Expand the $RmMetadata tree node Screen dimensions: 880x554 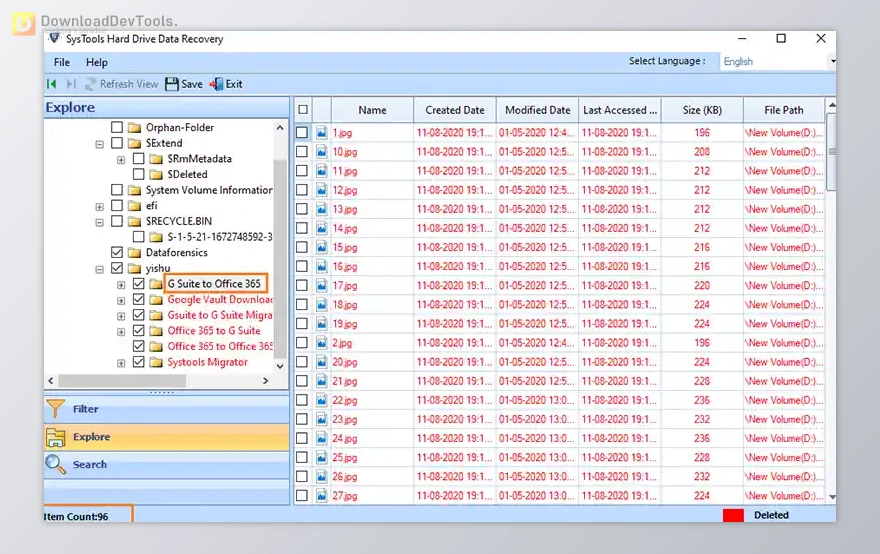(121, 160)
